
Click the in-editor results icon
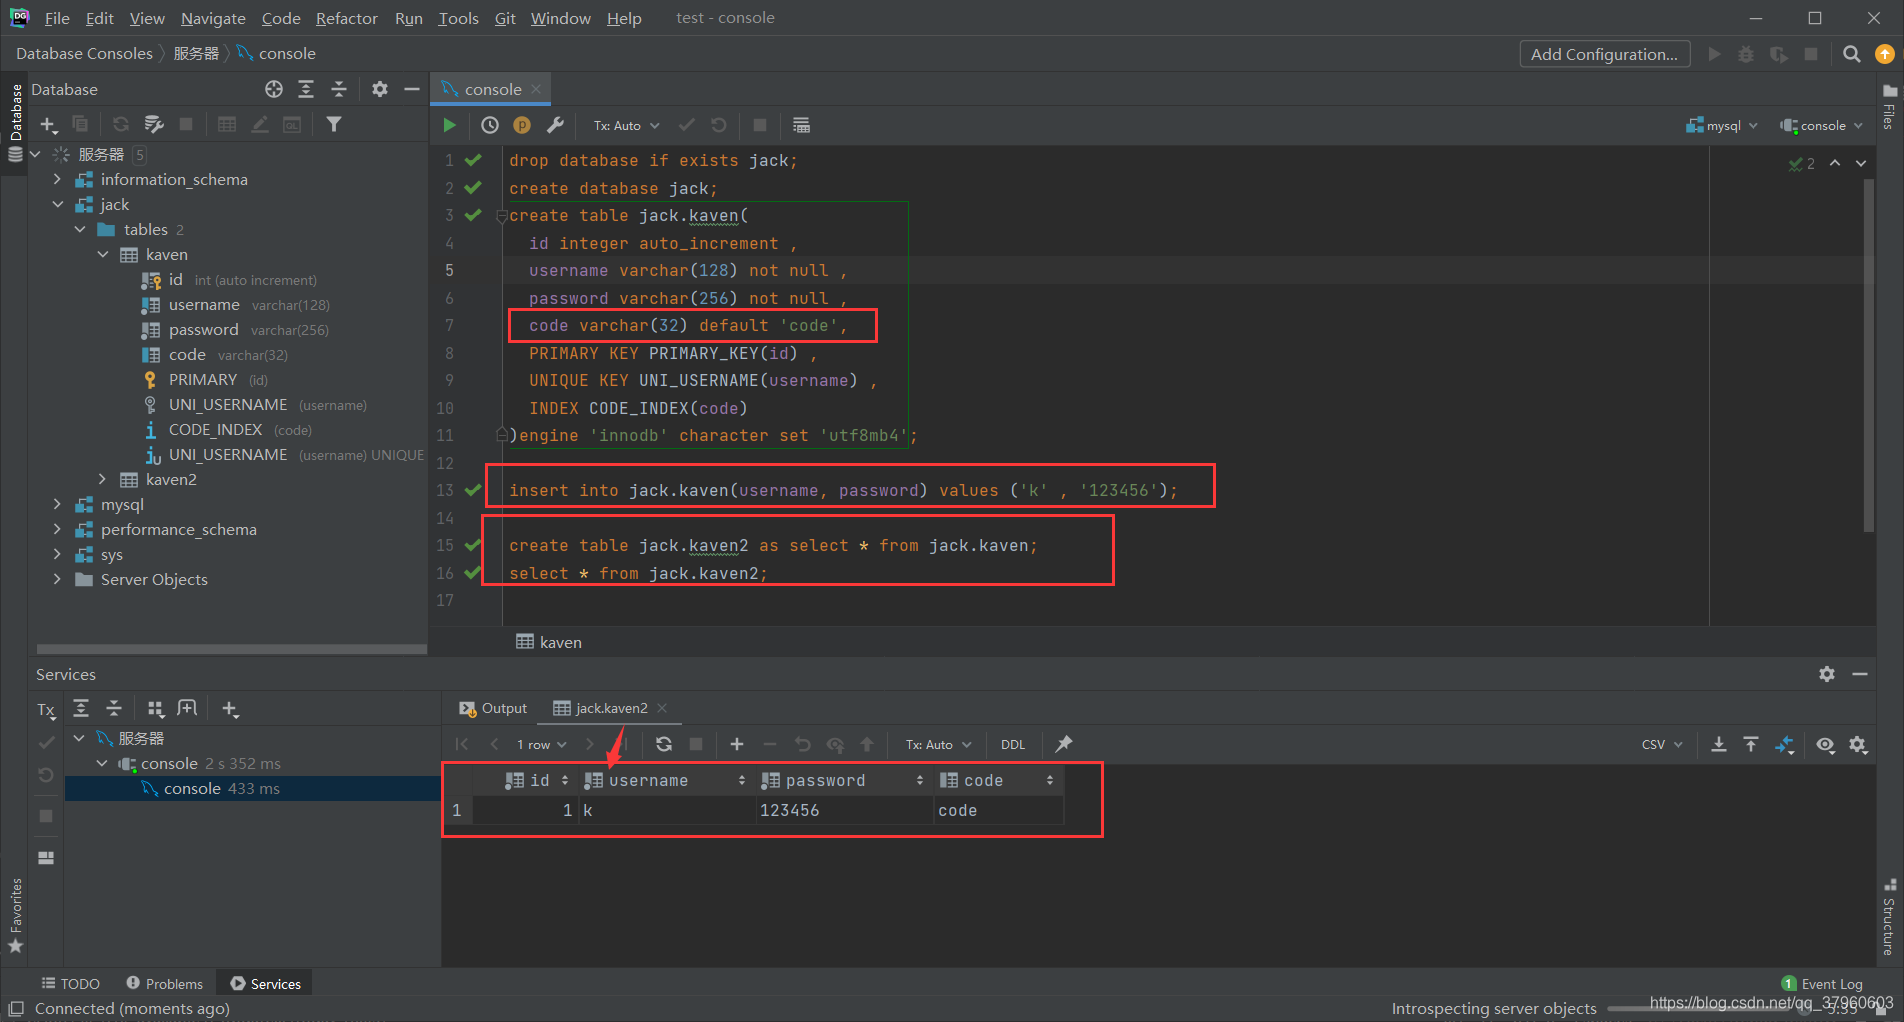point(801,125)
